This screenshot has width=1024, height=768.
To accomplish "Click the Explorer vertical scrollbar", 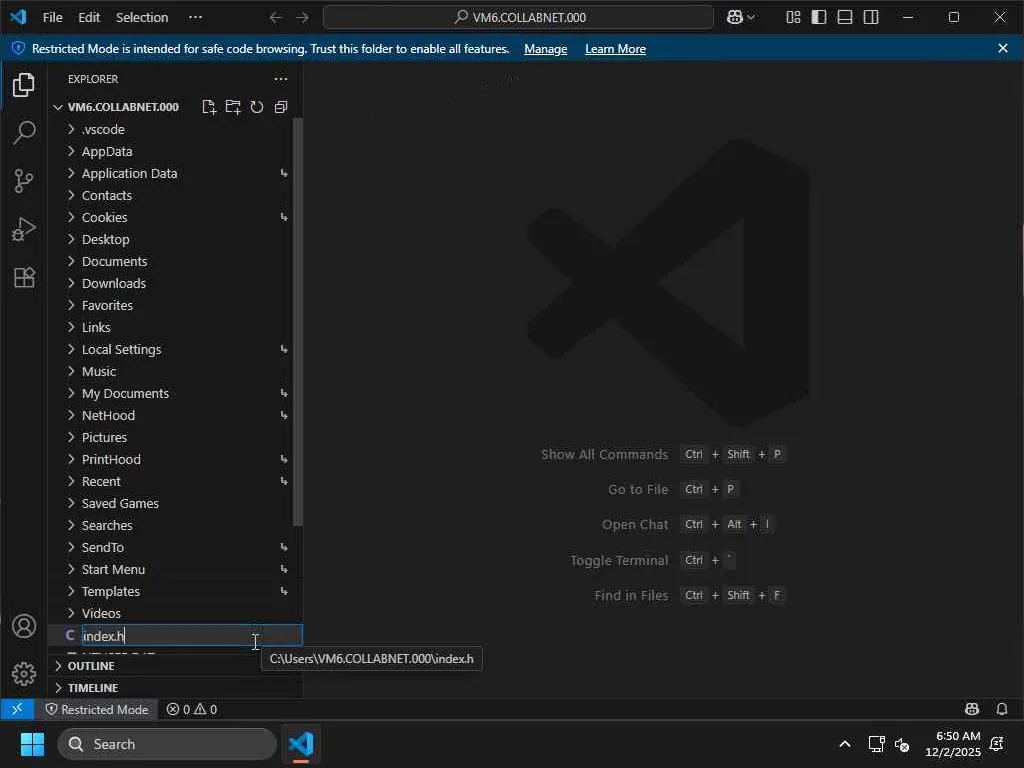I will pyautogui.click(x=298, y=321).
